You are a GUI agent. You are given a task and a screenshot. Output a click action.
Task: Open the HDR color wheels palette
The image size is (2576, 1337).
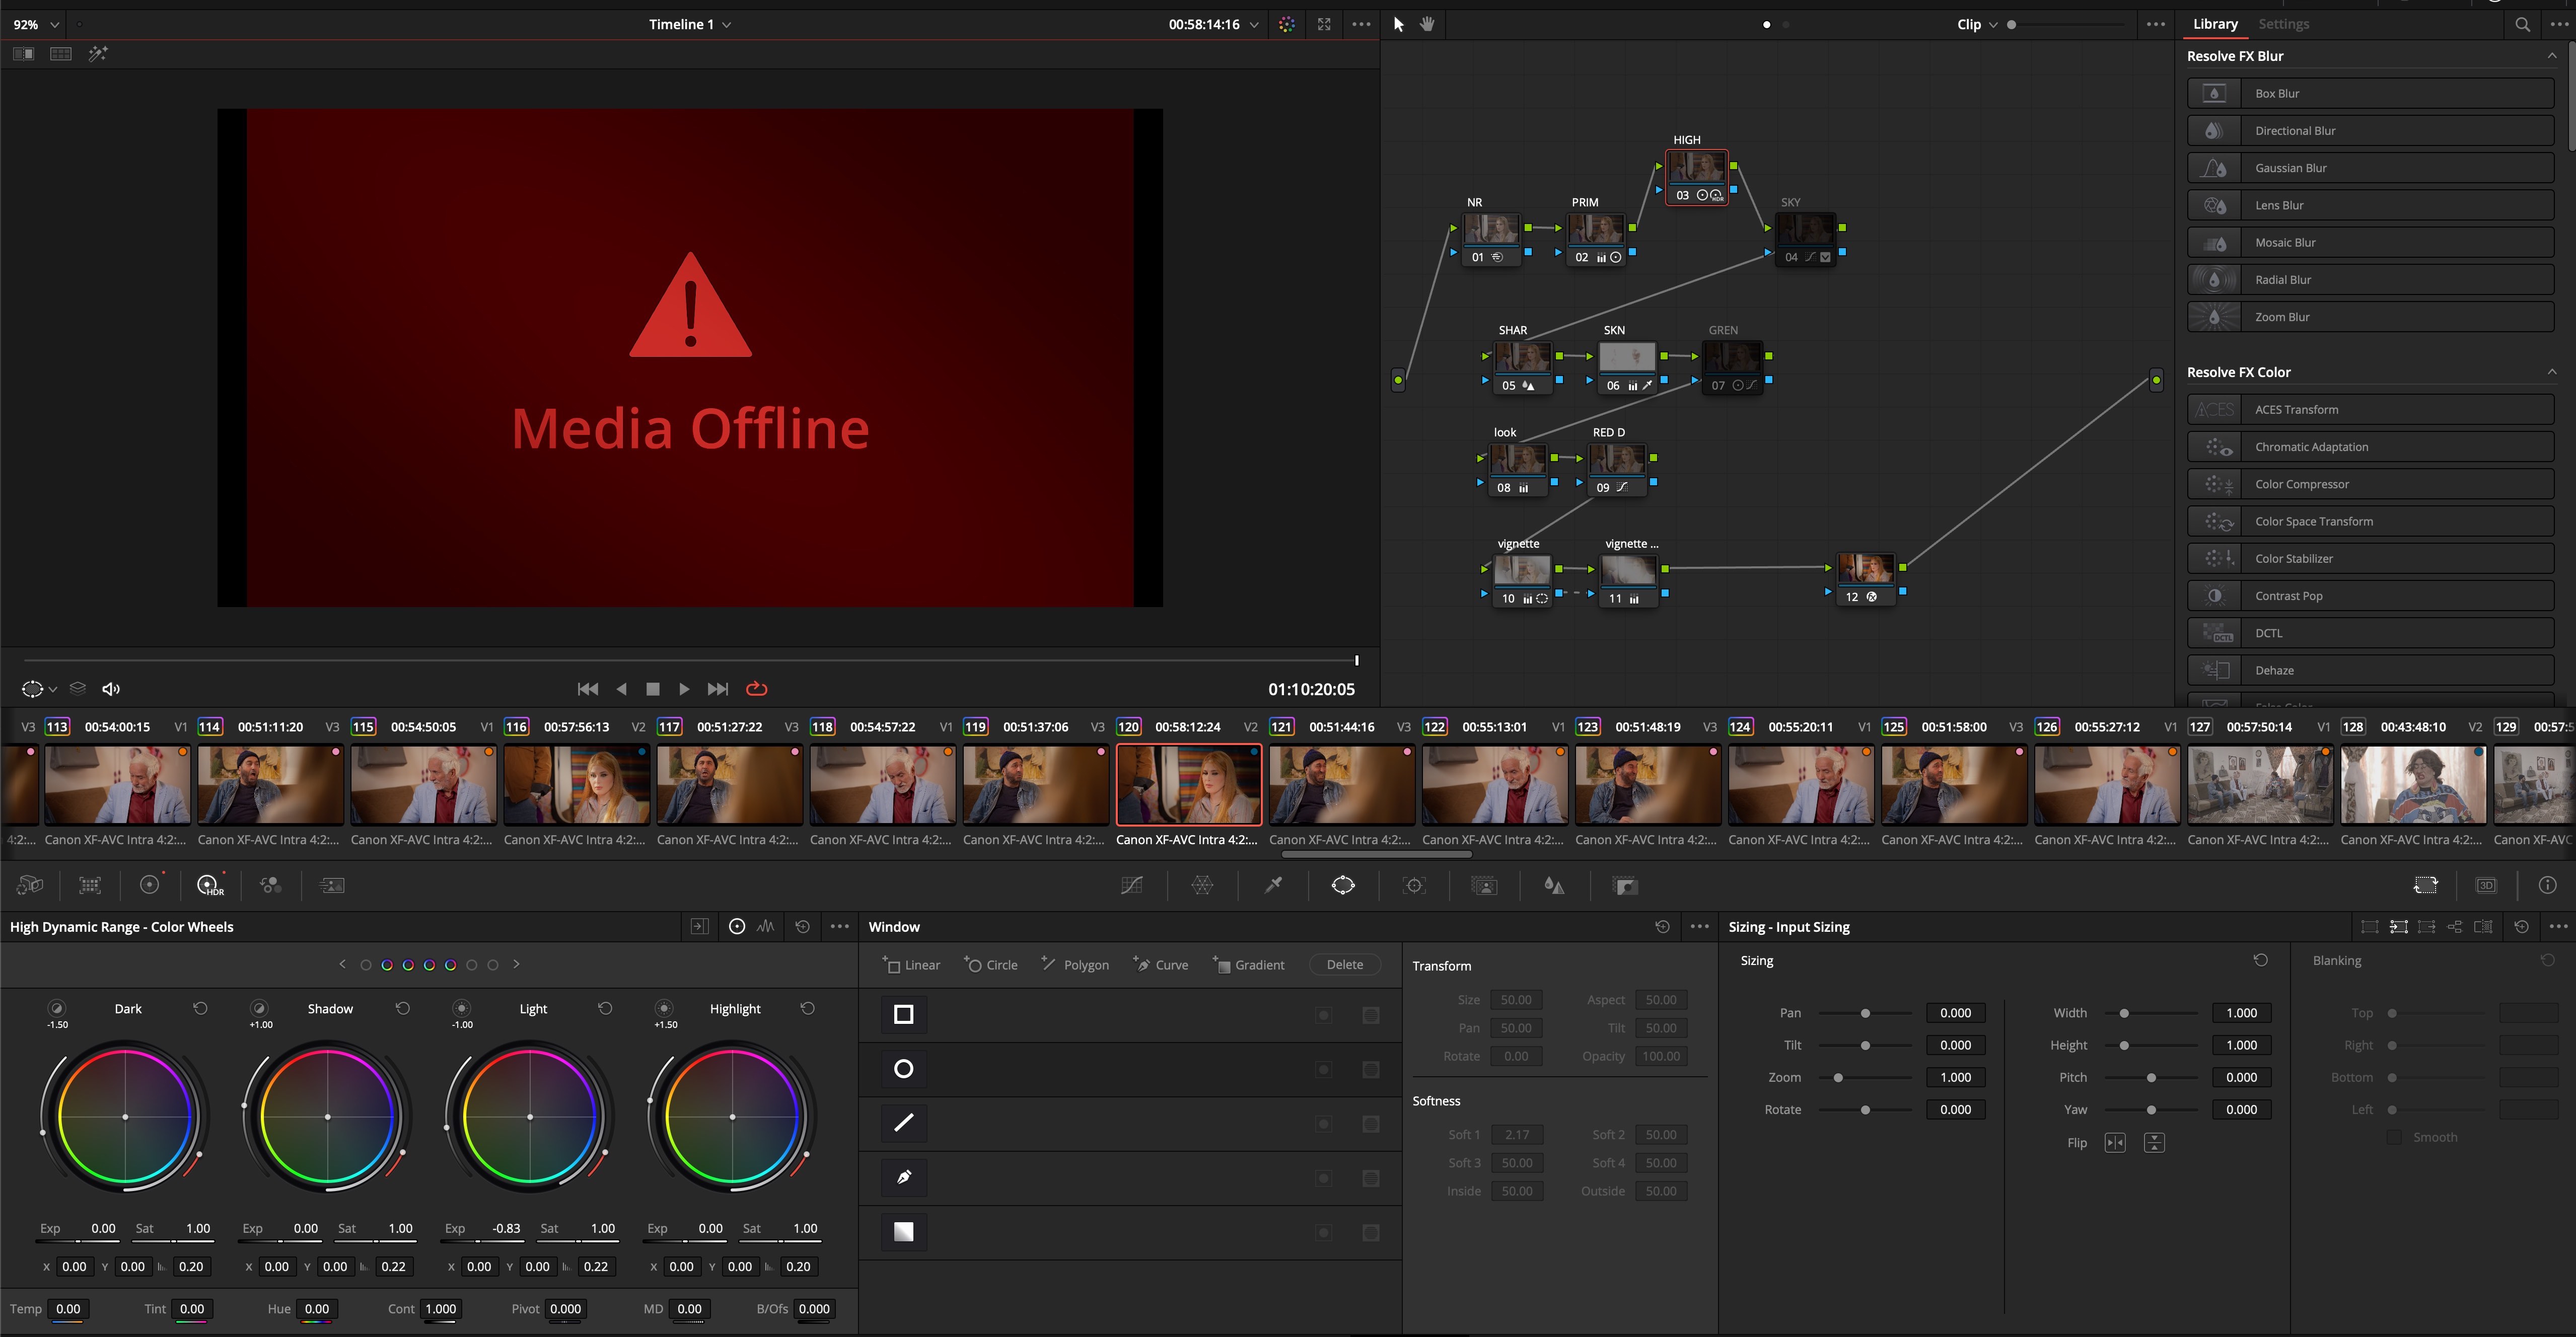[x=210, y=885]
